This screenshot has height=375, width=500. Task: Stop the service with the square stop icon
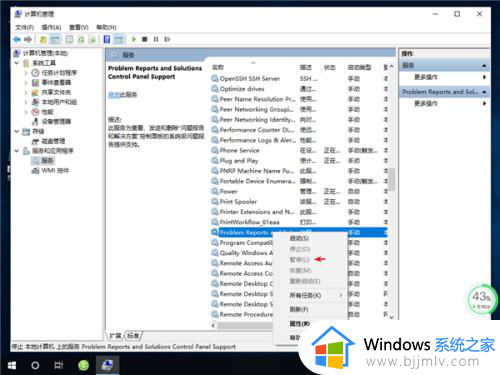coord(145,39)
